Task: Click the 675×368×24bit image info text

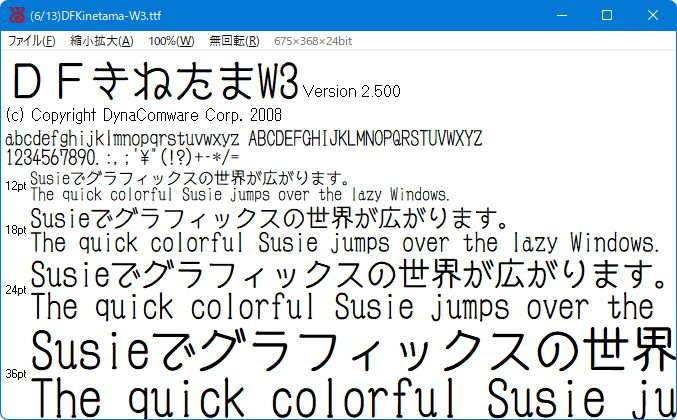Action: point(313,41)
